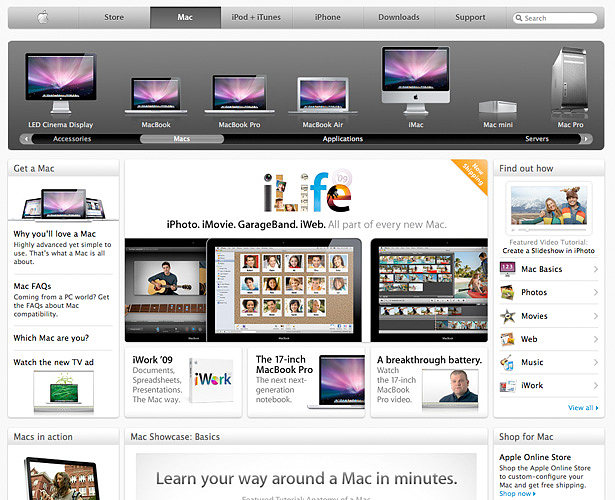The width and height of the screenshot is (615, 500).
Task: Open the Store tab
Action: [x=114, y=17]
